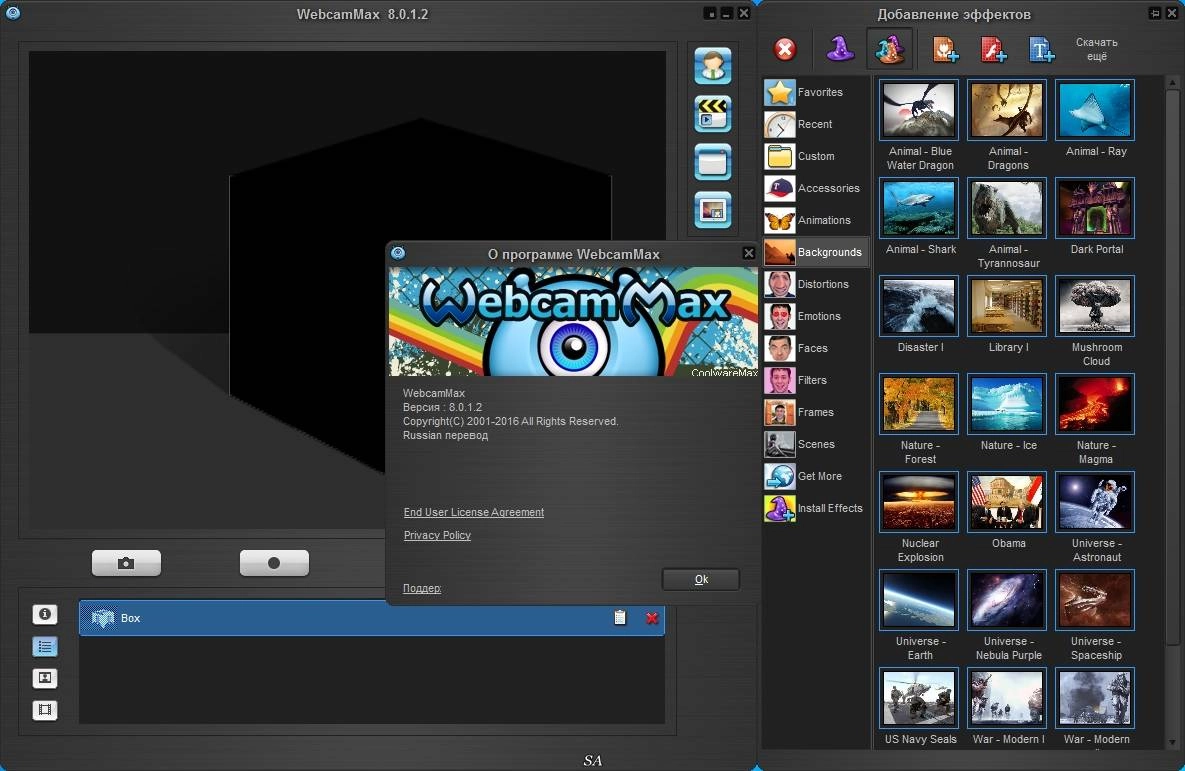Select Animal - Tyrannosaur background thumbnail

click(x=1007, y=208)
